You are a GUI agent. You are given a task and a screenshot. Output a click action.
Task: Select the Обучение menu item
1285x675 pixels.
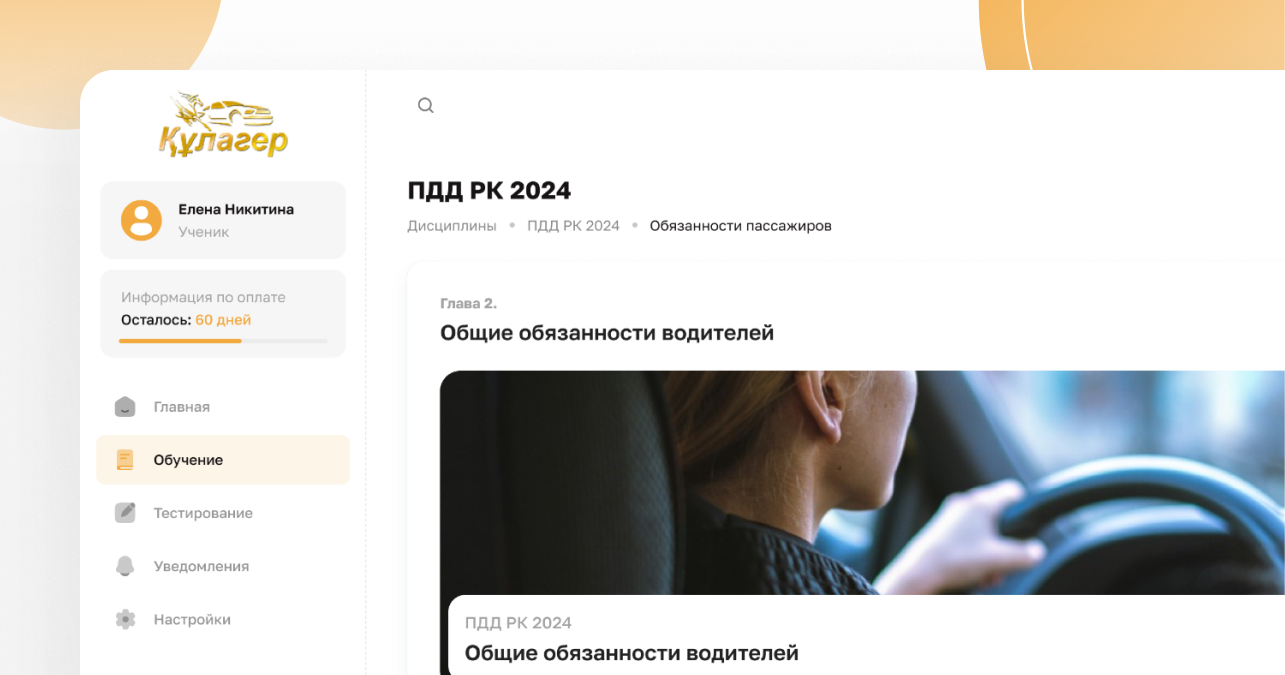[x=223, y=460]
